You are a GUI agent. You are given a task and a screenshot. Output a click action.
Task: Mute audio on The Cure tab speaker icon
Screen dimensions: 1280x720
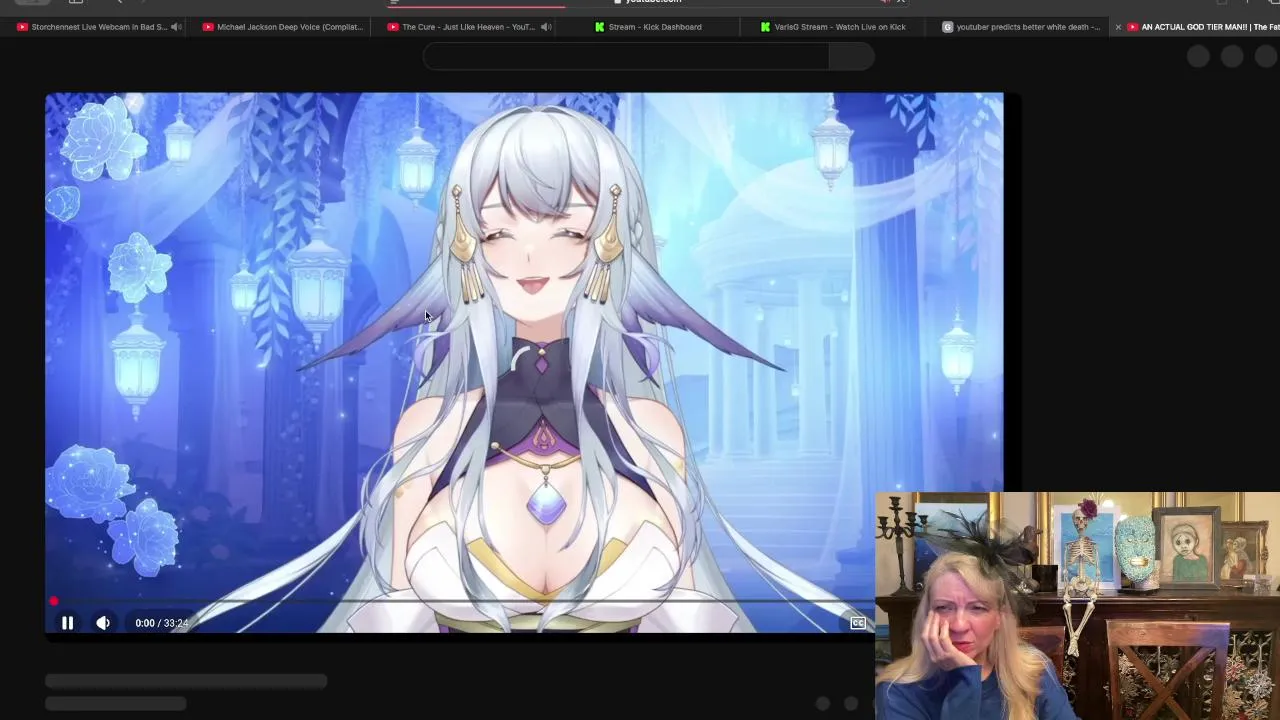(x=546, y=27)
